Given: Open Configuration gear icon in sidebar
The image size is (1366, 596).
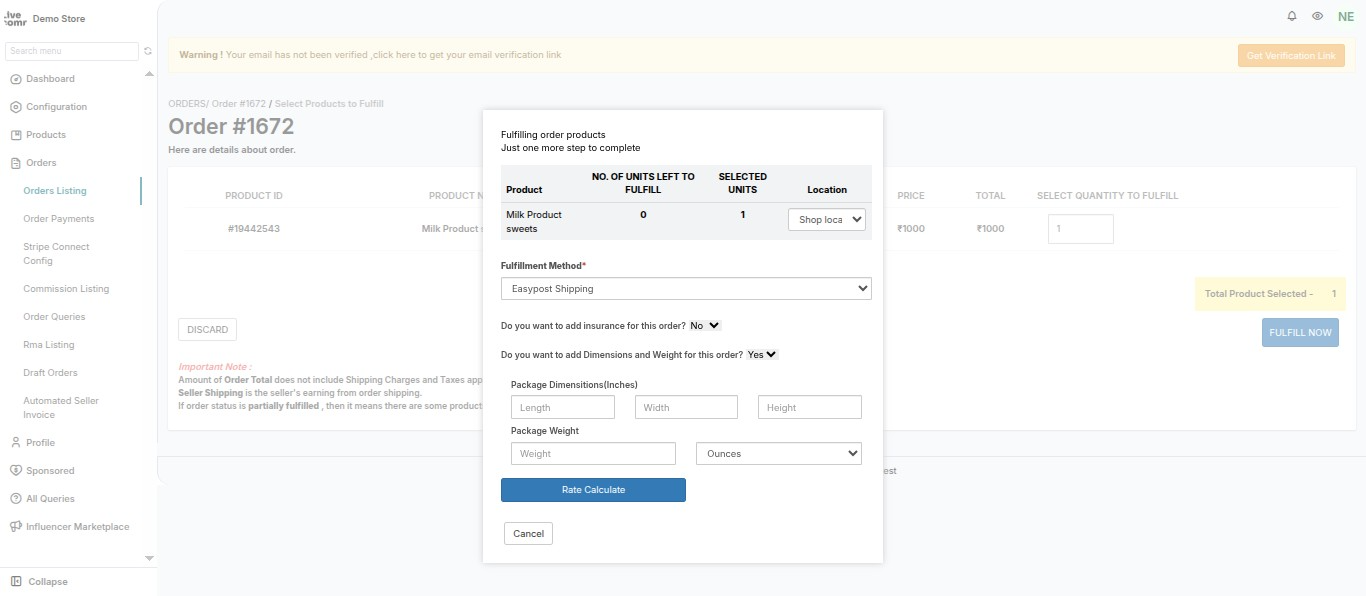Looking at the screenshot, I should (x=16, y=107).
